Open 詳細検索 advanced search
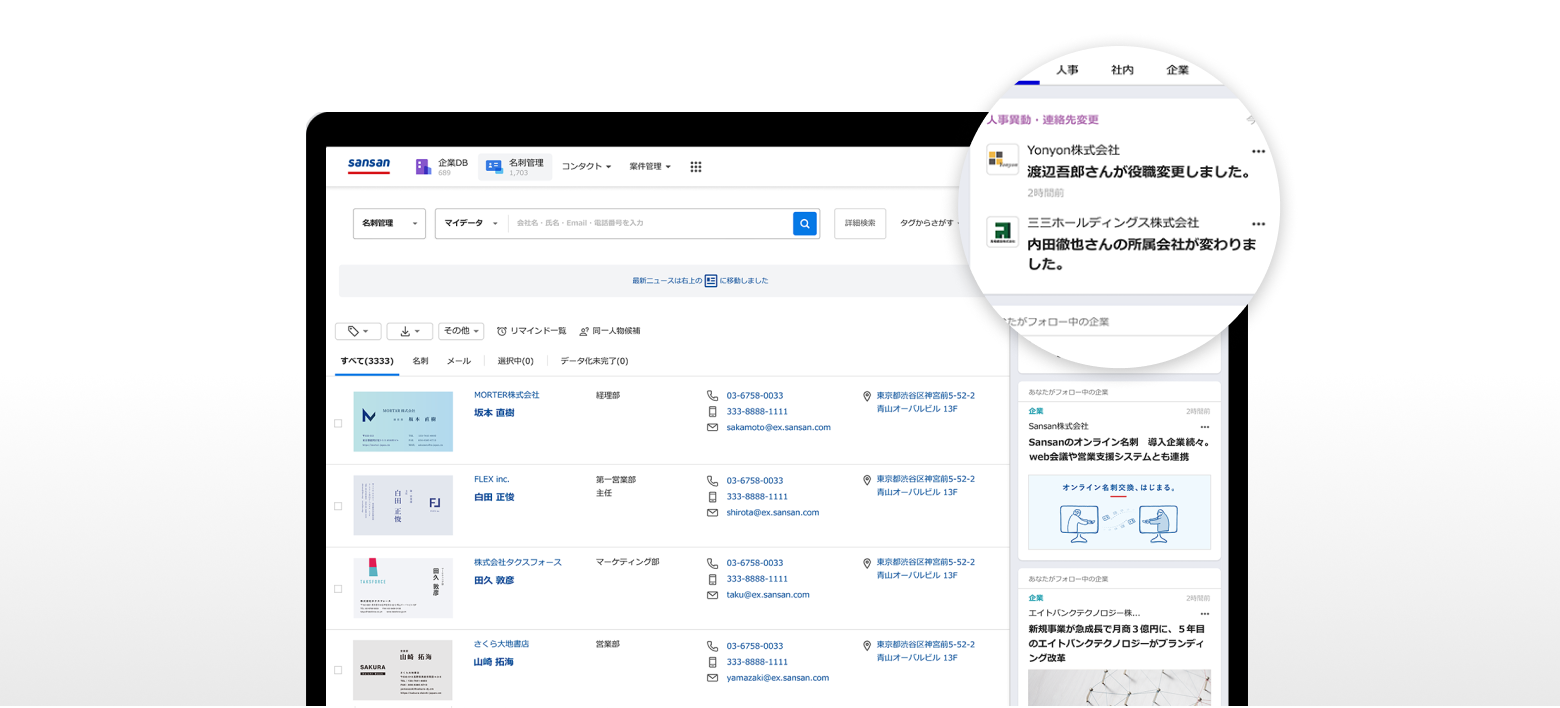This screenshot has height=708, width=1560. (860, 223)
